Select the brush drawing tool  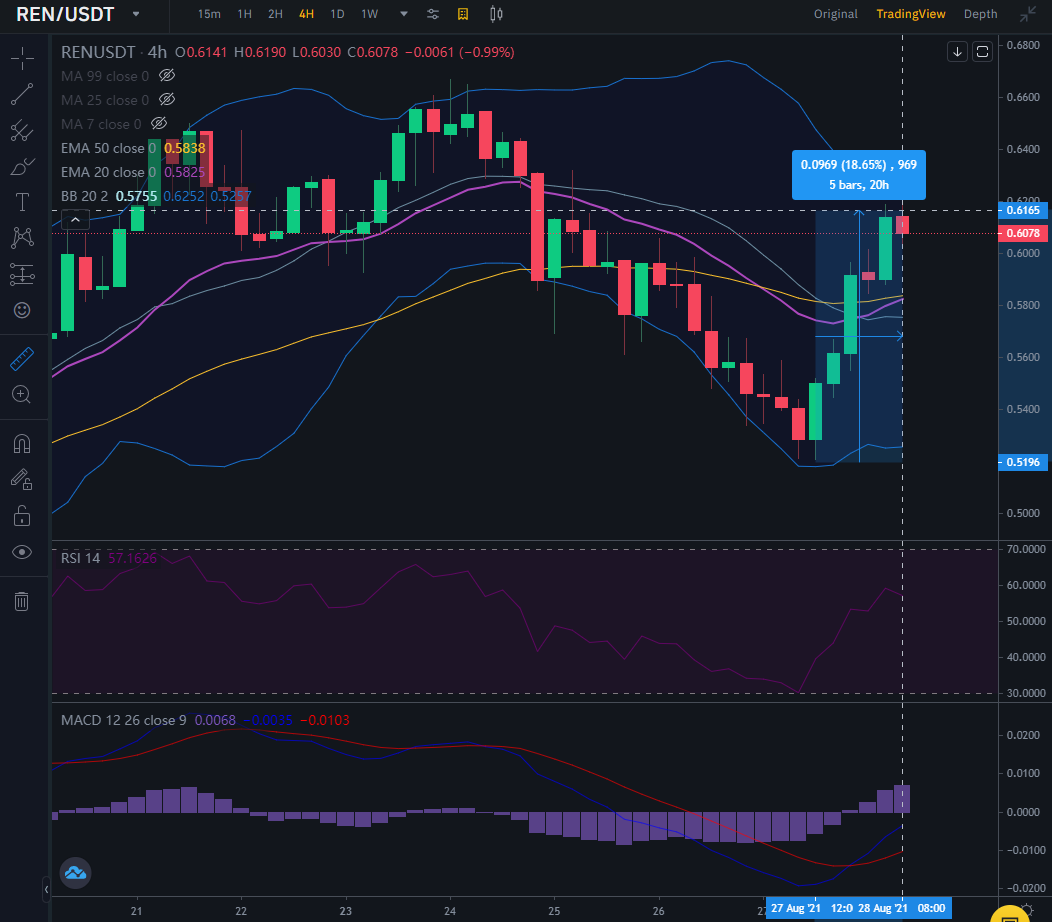[x=22, y=166]
